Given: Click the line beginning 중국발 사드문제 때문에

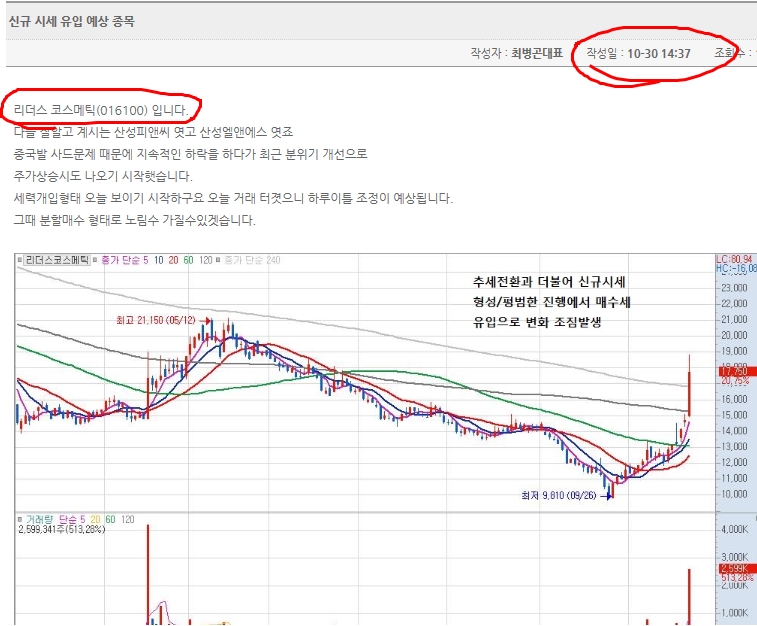Looking at the screenshot, I should (x=190, y=154).
